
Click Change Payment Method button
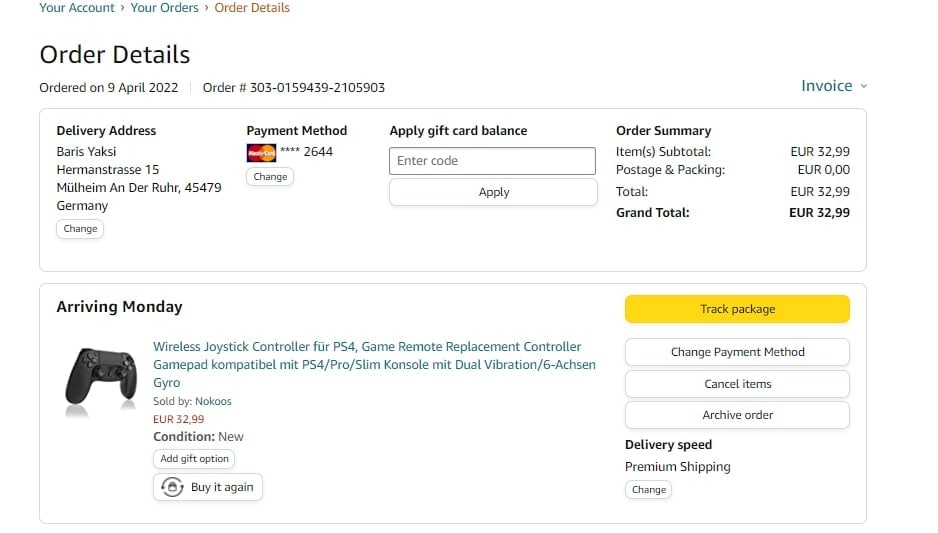tap(737, 352)
